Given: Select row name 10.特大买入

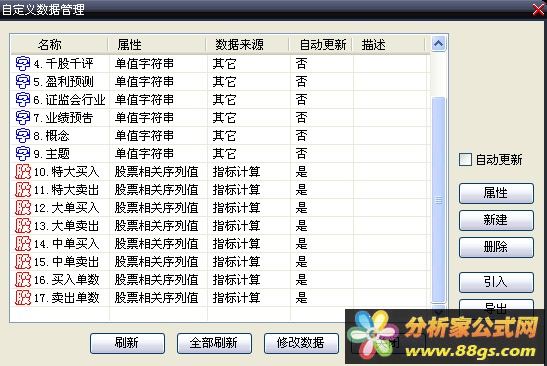Looking at the screenshot, I should pos(66,172).
